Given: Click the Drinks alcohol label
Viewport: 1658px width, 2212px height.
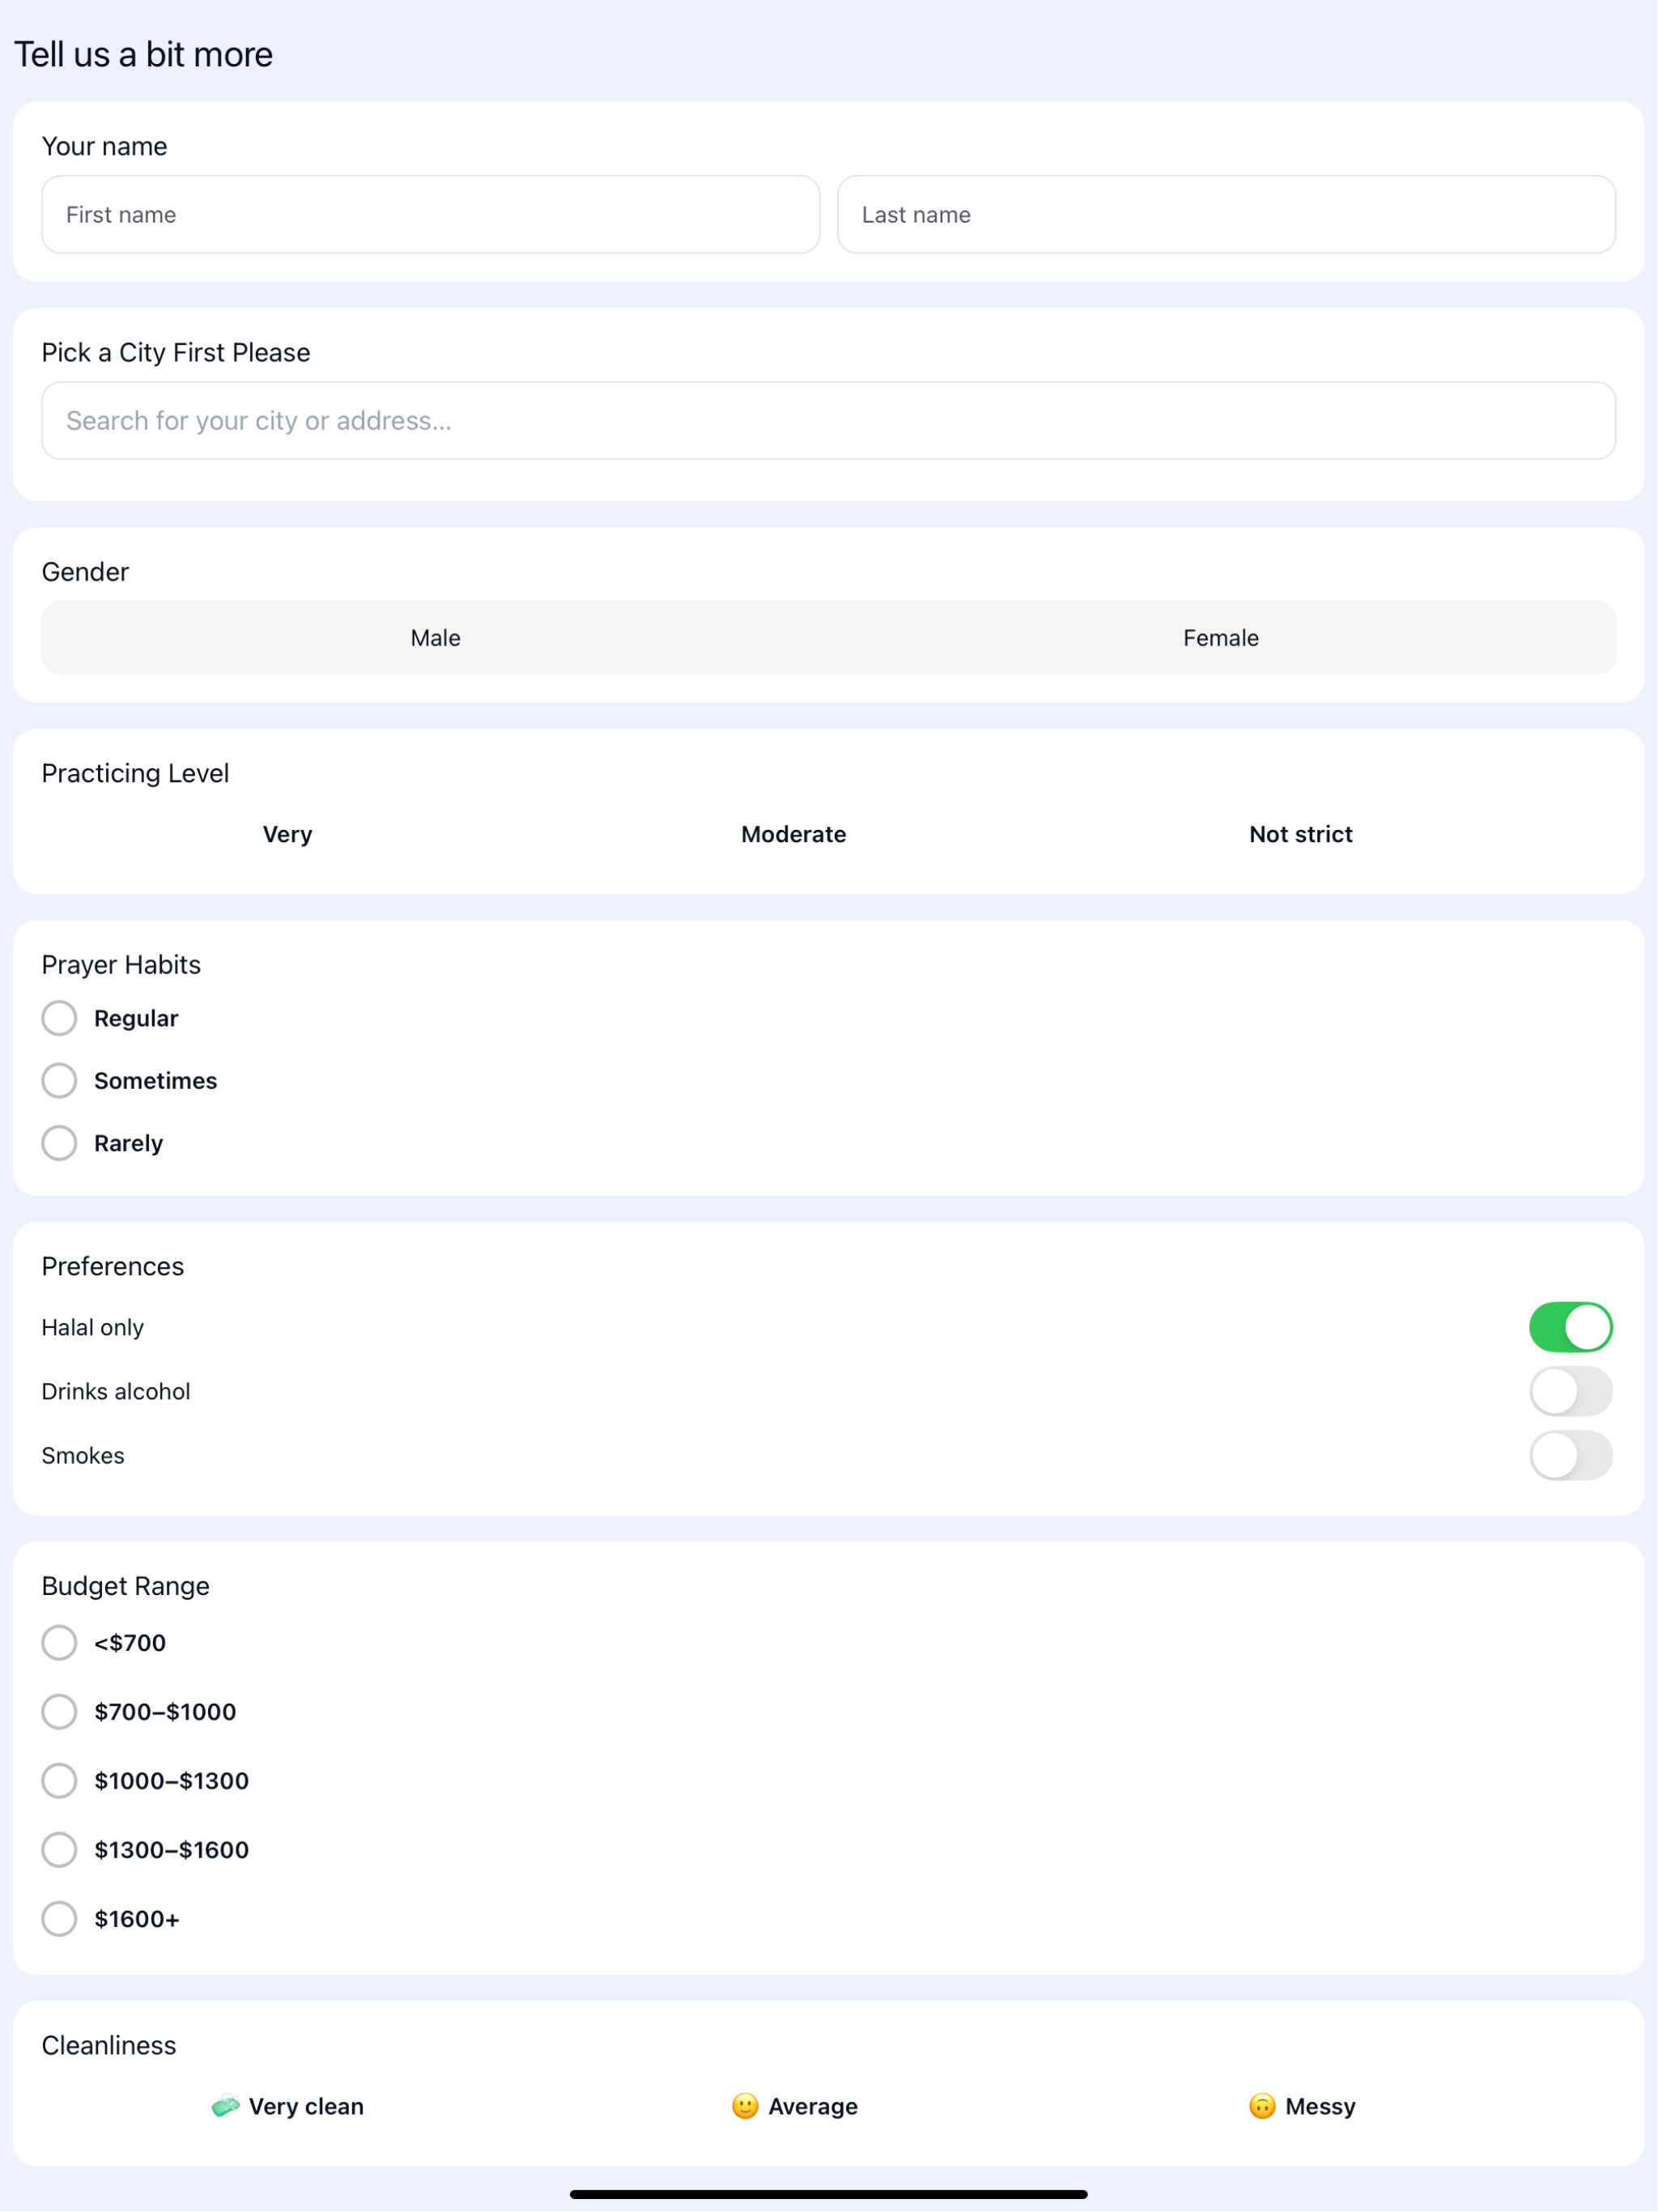Looking at the screenshot, I should tap(115, 1391).
